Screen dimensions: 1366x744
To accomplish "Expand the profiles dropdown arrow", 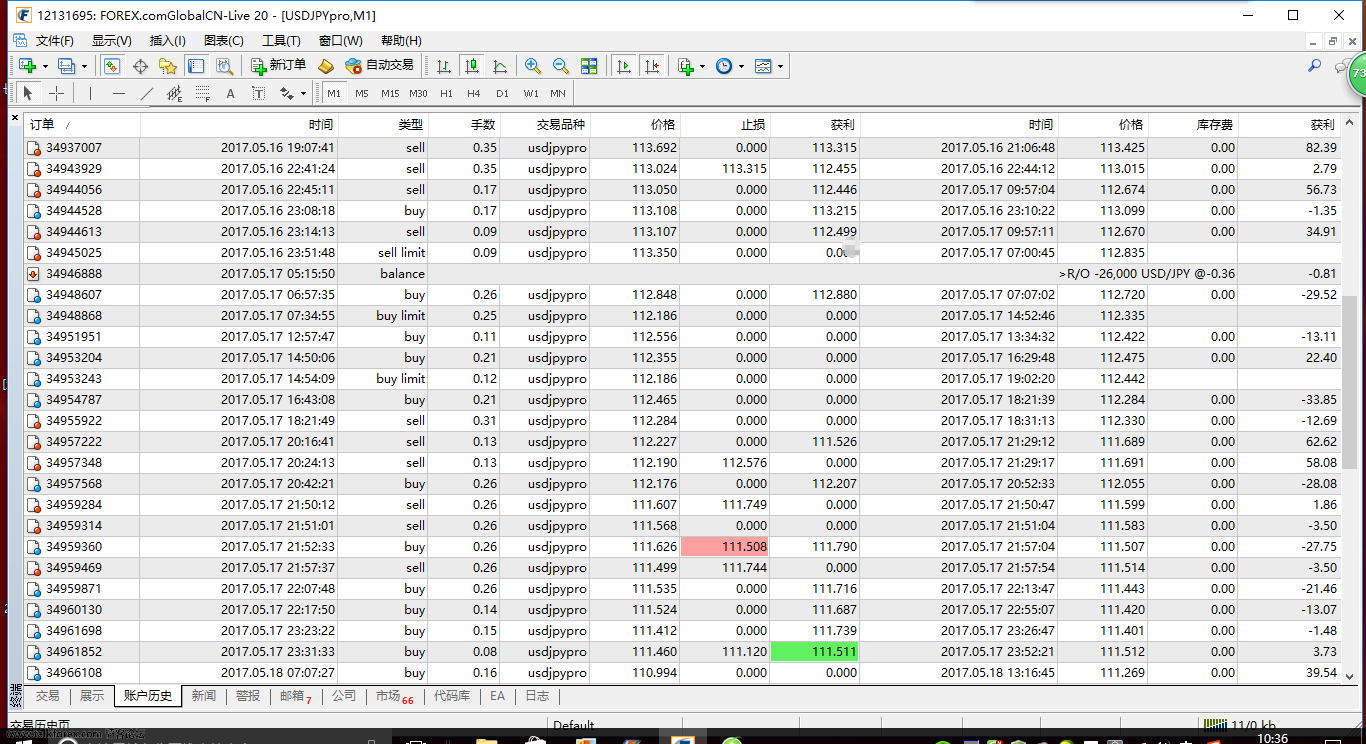I will click(84, 66).
